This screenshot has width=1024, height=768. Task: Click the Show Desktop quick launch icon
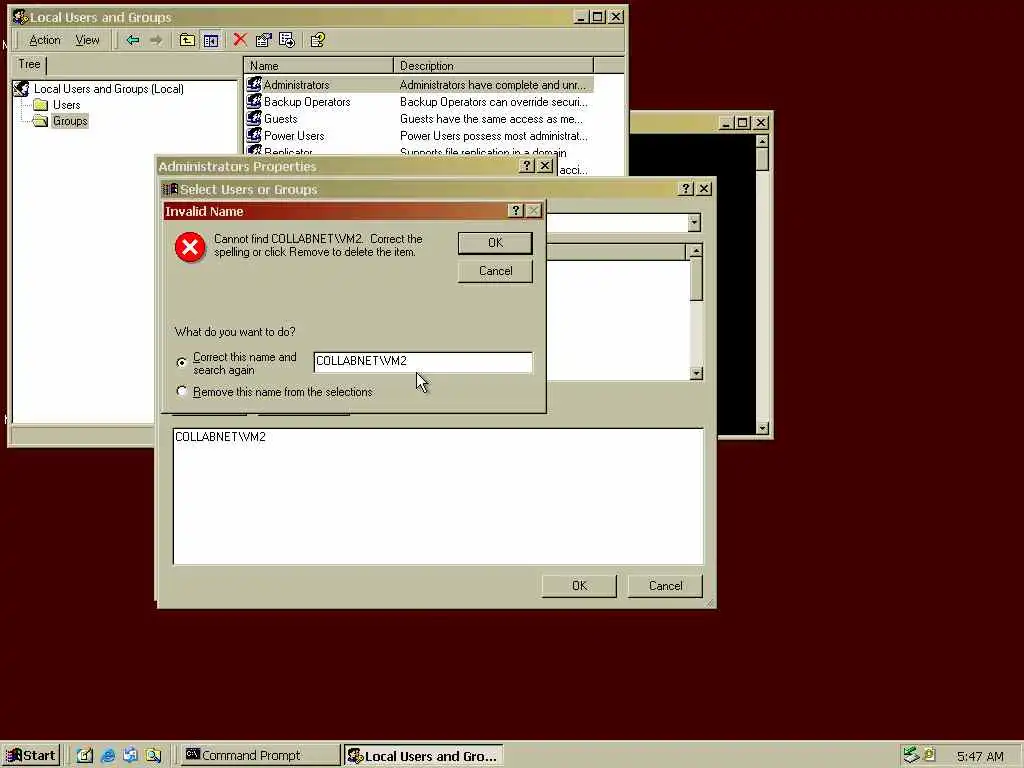84,756
